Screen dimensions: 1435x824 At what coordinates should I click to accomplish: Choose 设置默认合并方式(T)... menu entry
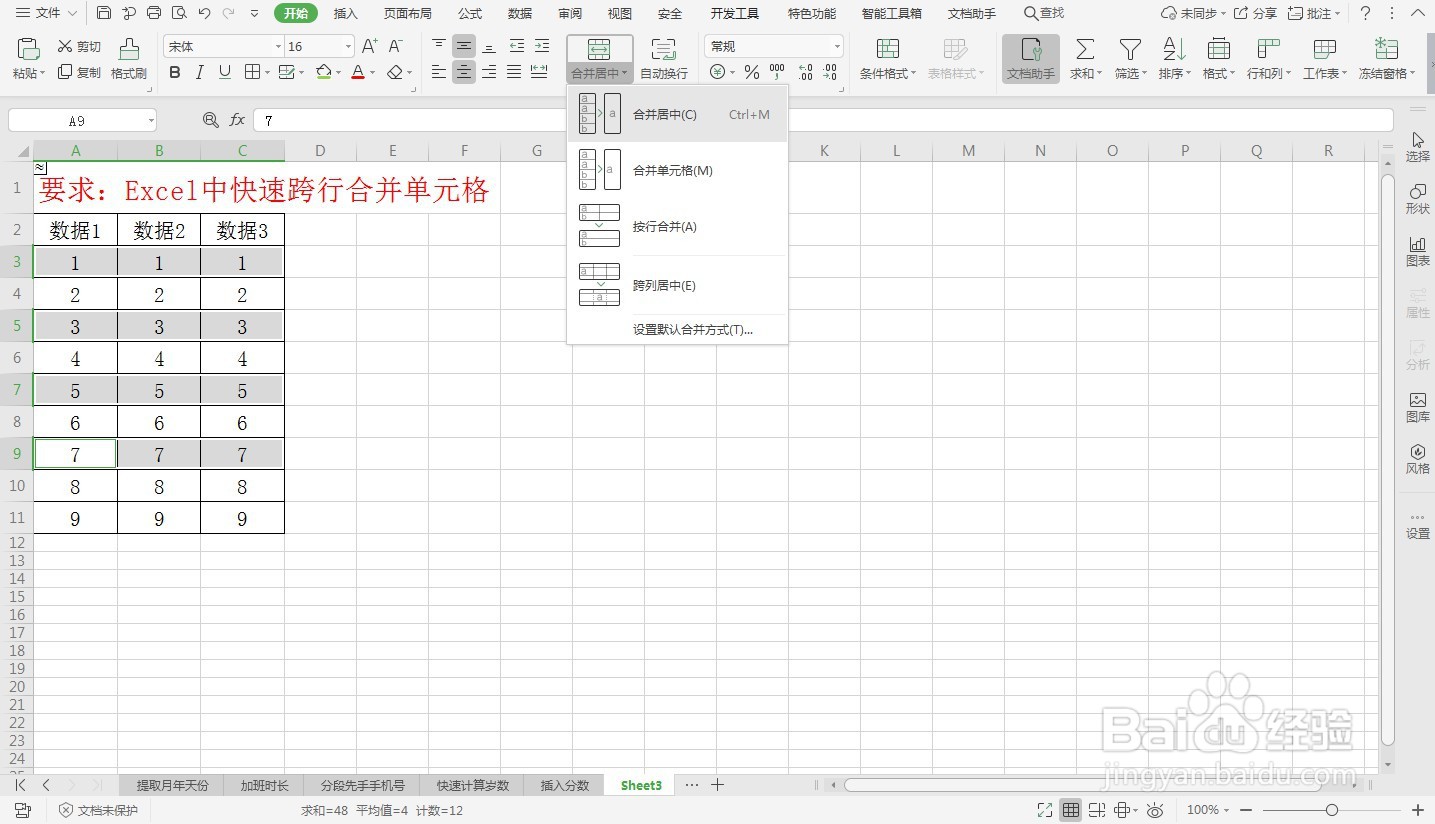point(677,330)
